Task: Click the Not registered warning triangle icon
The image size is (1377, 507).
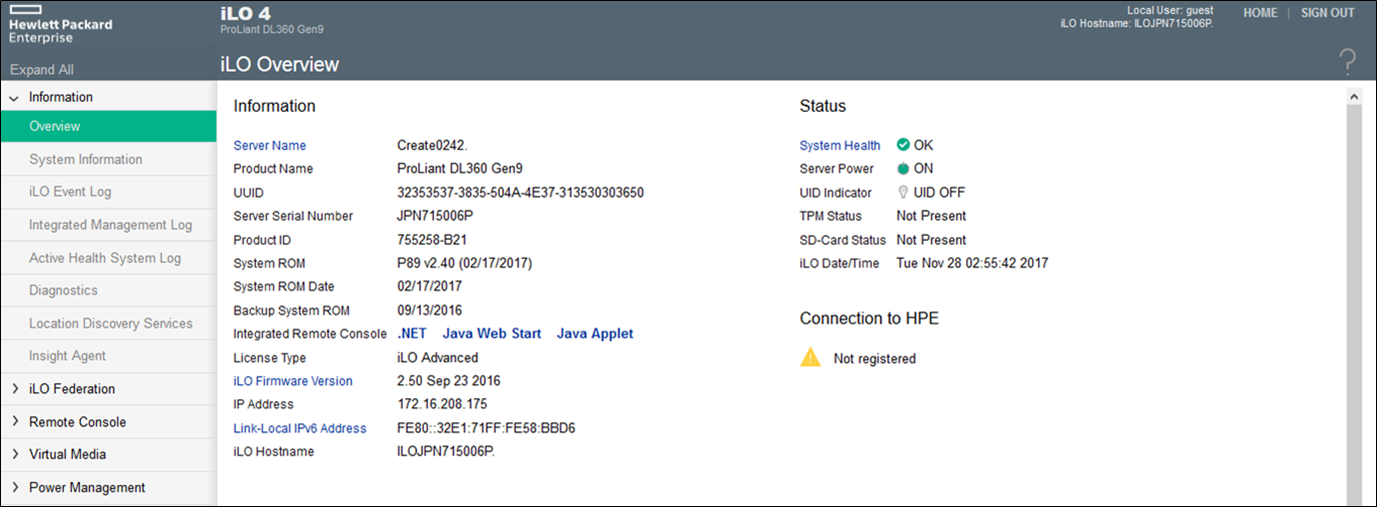Action: (x=810, y=358)
